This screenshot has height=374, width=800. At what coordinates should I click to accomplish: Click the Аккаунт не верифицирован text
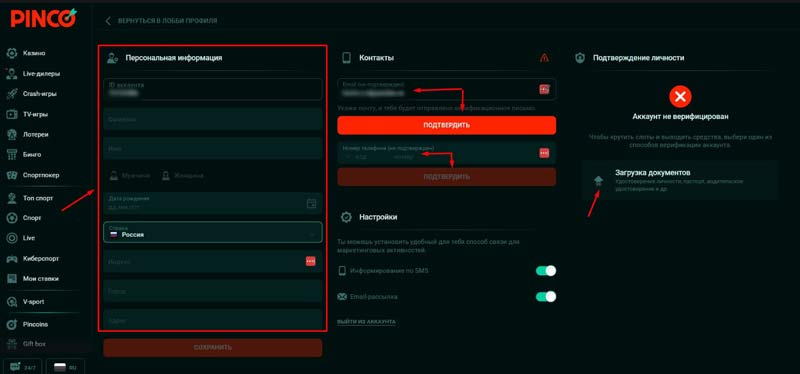[x=680, y=116]
